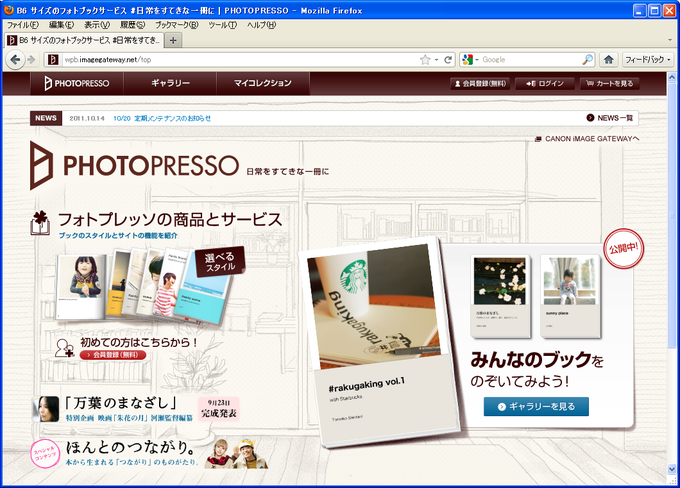Click the book icon beside フォトプレッソの商品とサービス
Image resolution: width=680 pixels, height=488 pixels.
pyautogui.click(x=40, y=223)
